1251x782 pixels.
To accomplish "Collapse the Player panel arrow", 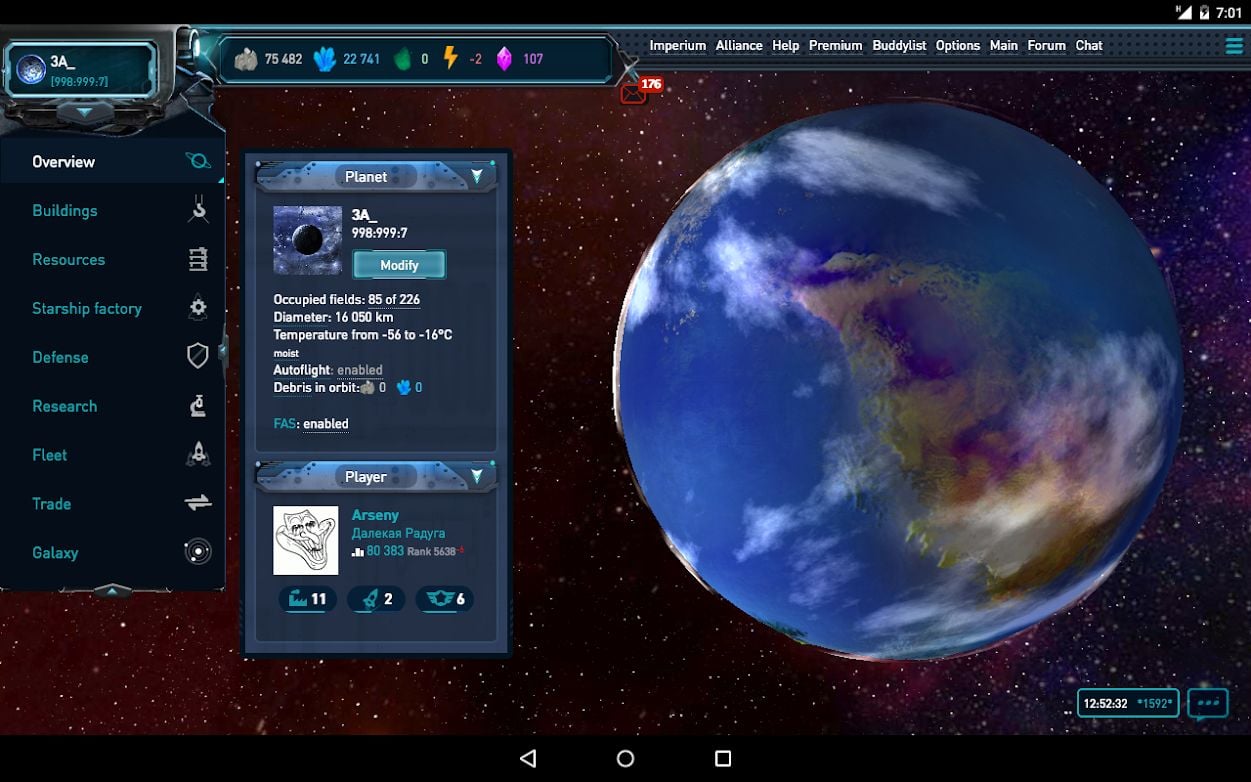I will (x=476, y=476).
